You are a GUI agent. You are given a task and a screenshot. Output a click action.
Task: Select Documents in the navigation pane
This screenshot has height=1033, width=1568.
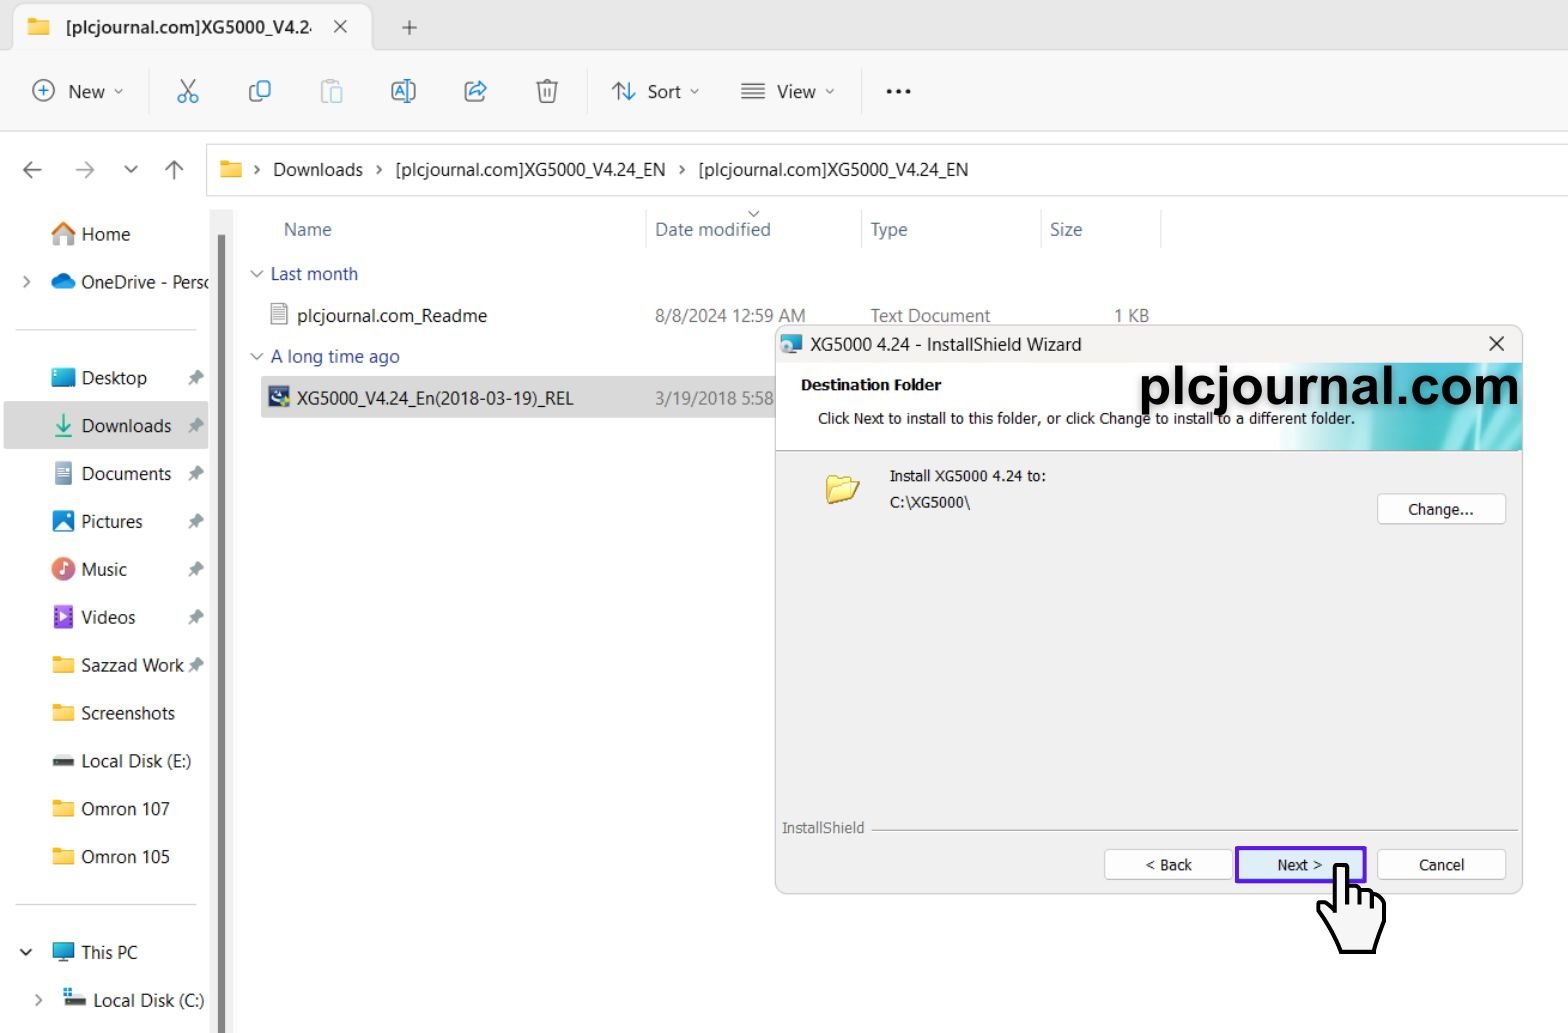point(126,474)
